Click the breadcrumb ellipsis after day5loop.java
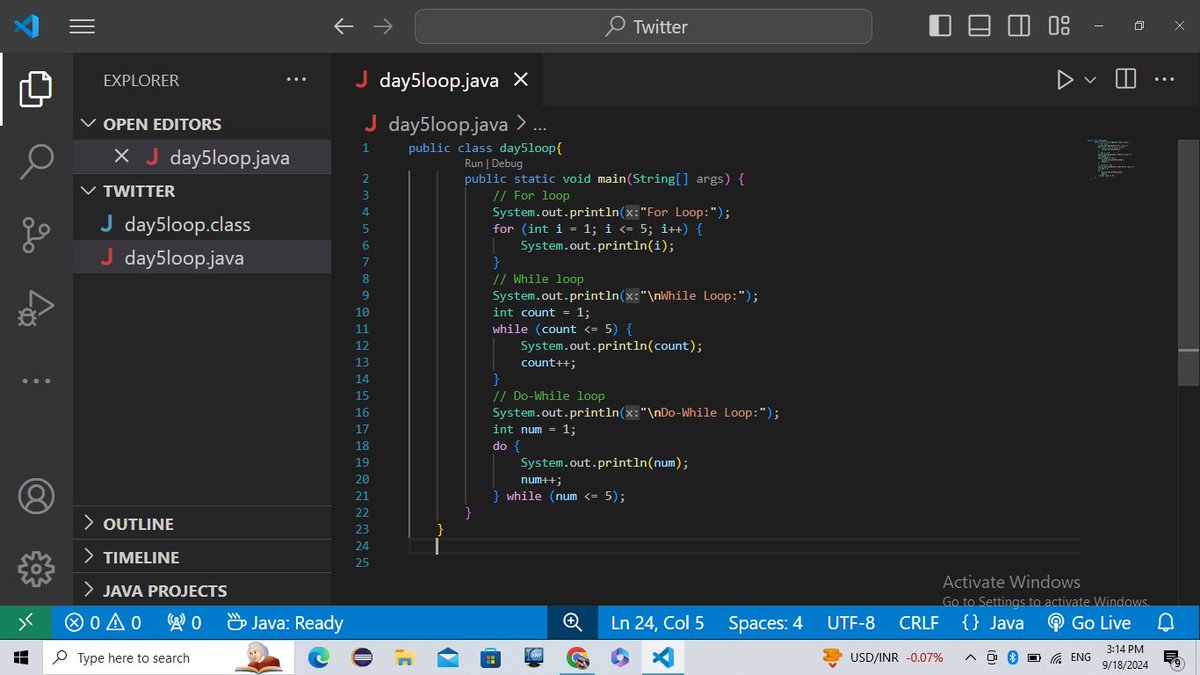The height and width of the screenshot is (675, 1200). tap(540, 125)
